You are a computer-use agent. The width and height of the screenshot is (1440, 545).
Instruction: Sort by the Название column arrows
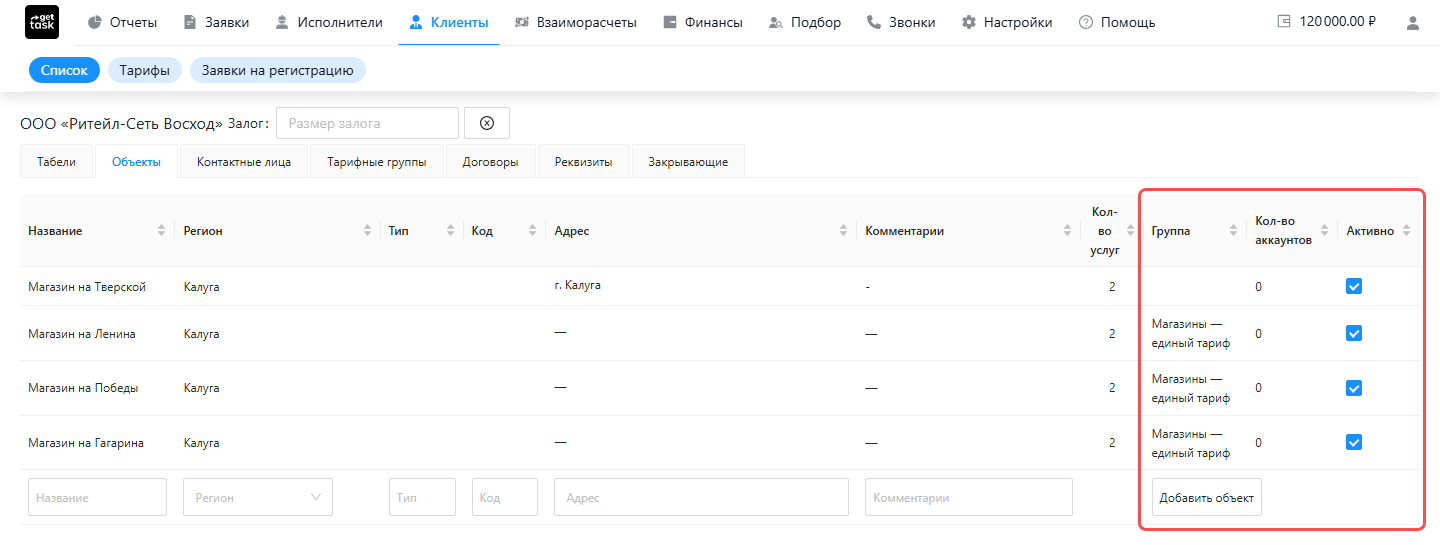(x=162, y=231)
